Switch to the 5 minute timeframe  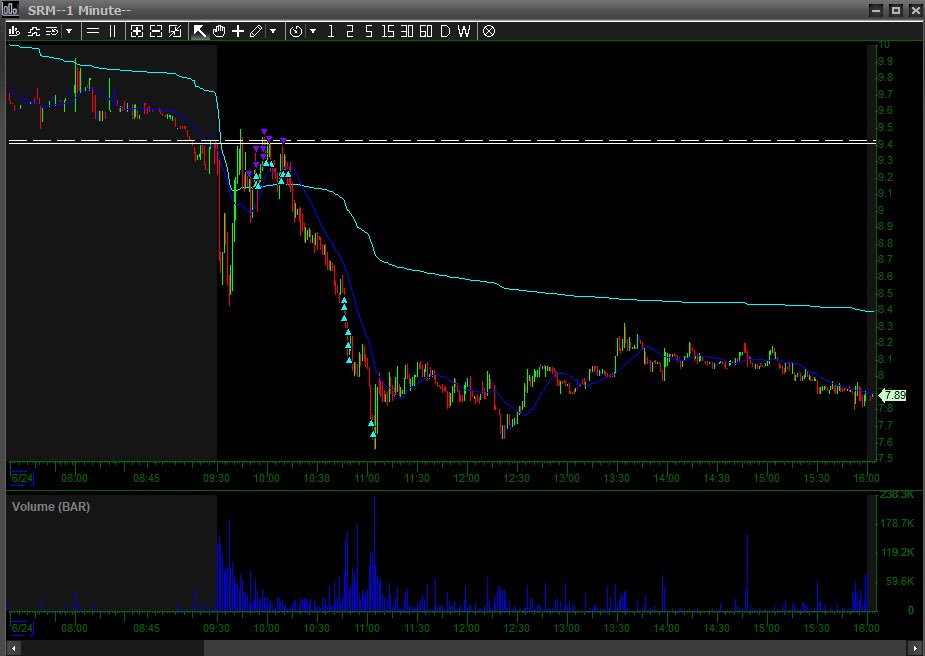pos(369,31)
